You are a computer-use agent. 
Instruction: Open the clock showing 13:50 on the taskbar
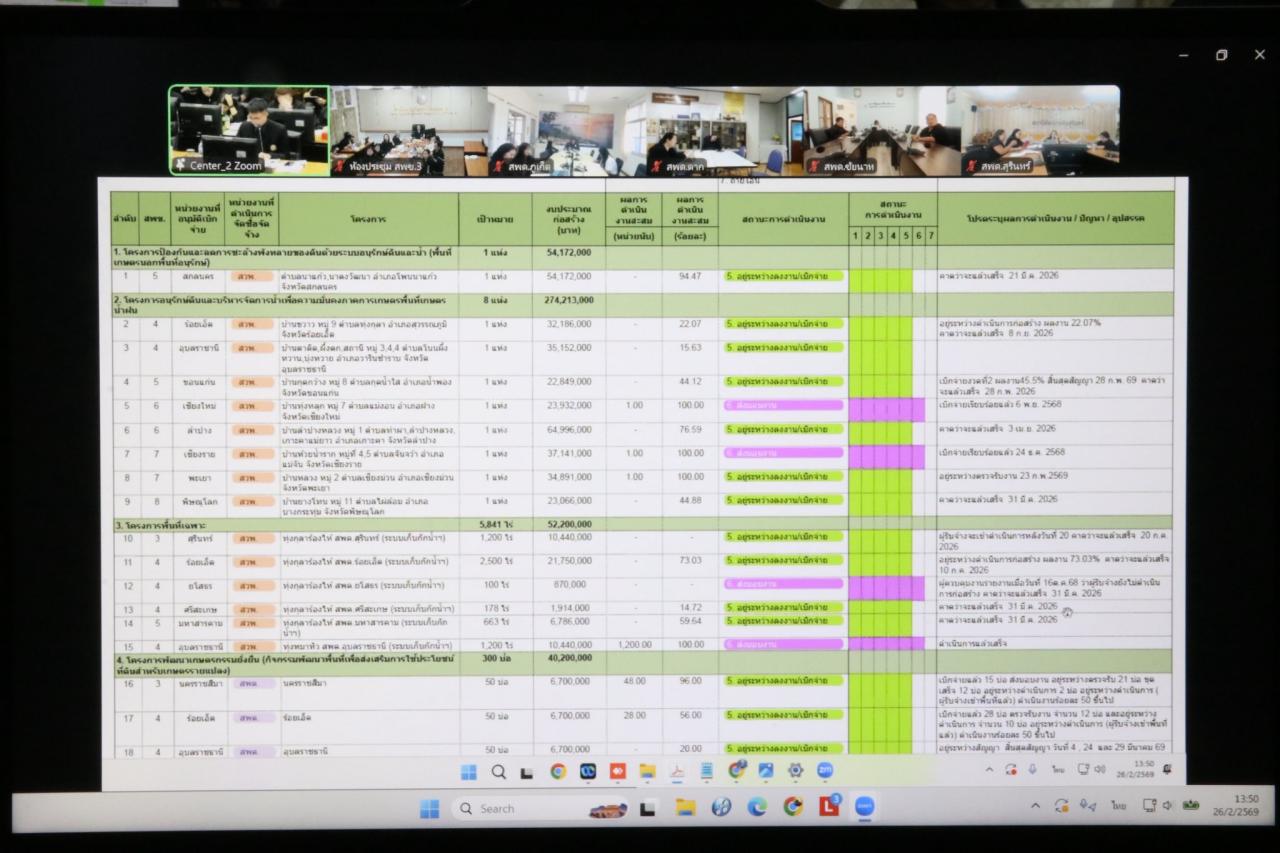click(1244, 806)
